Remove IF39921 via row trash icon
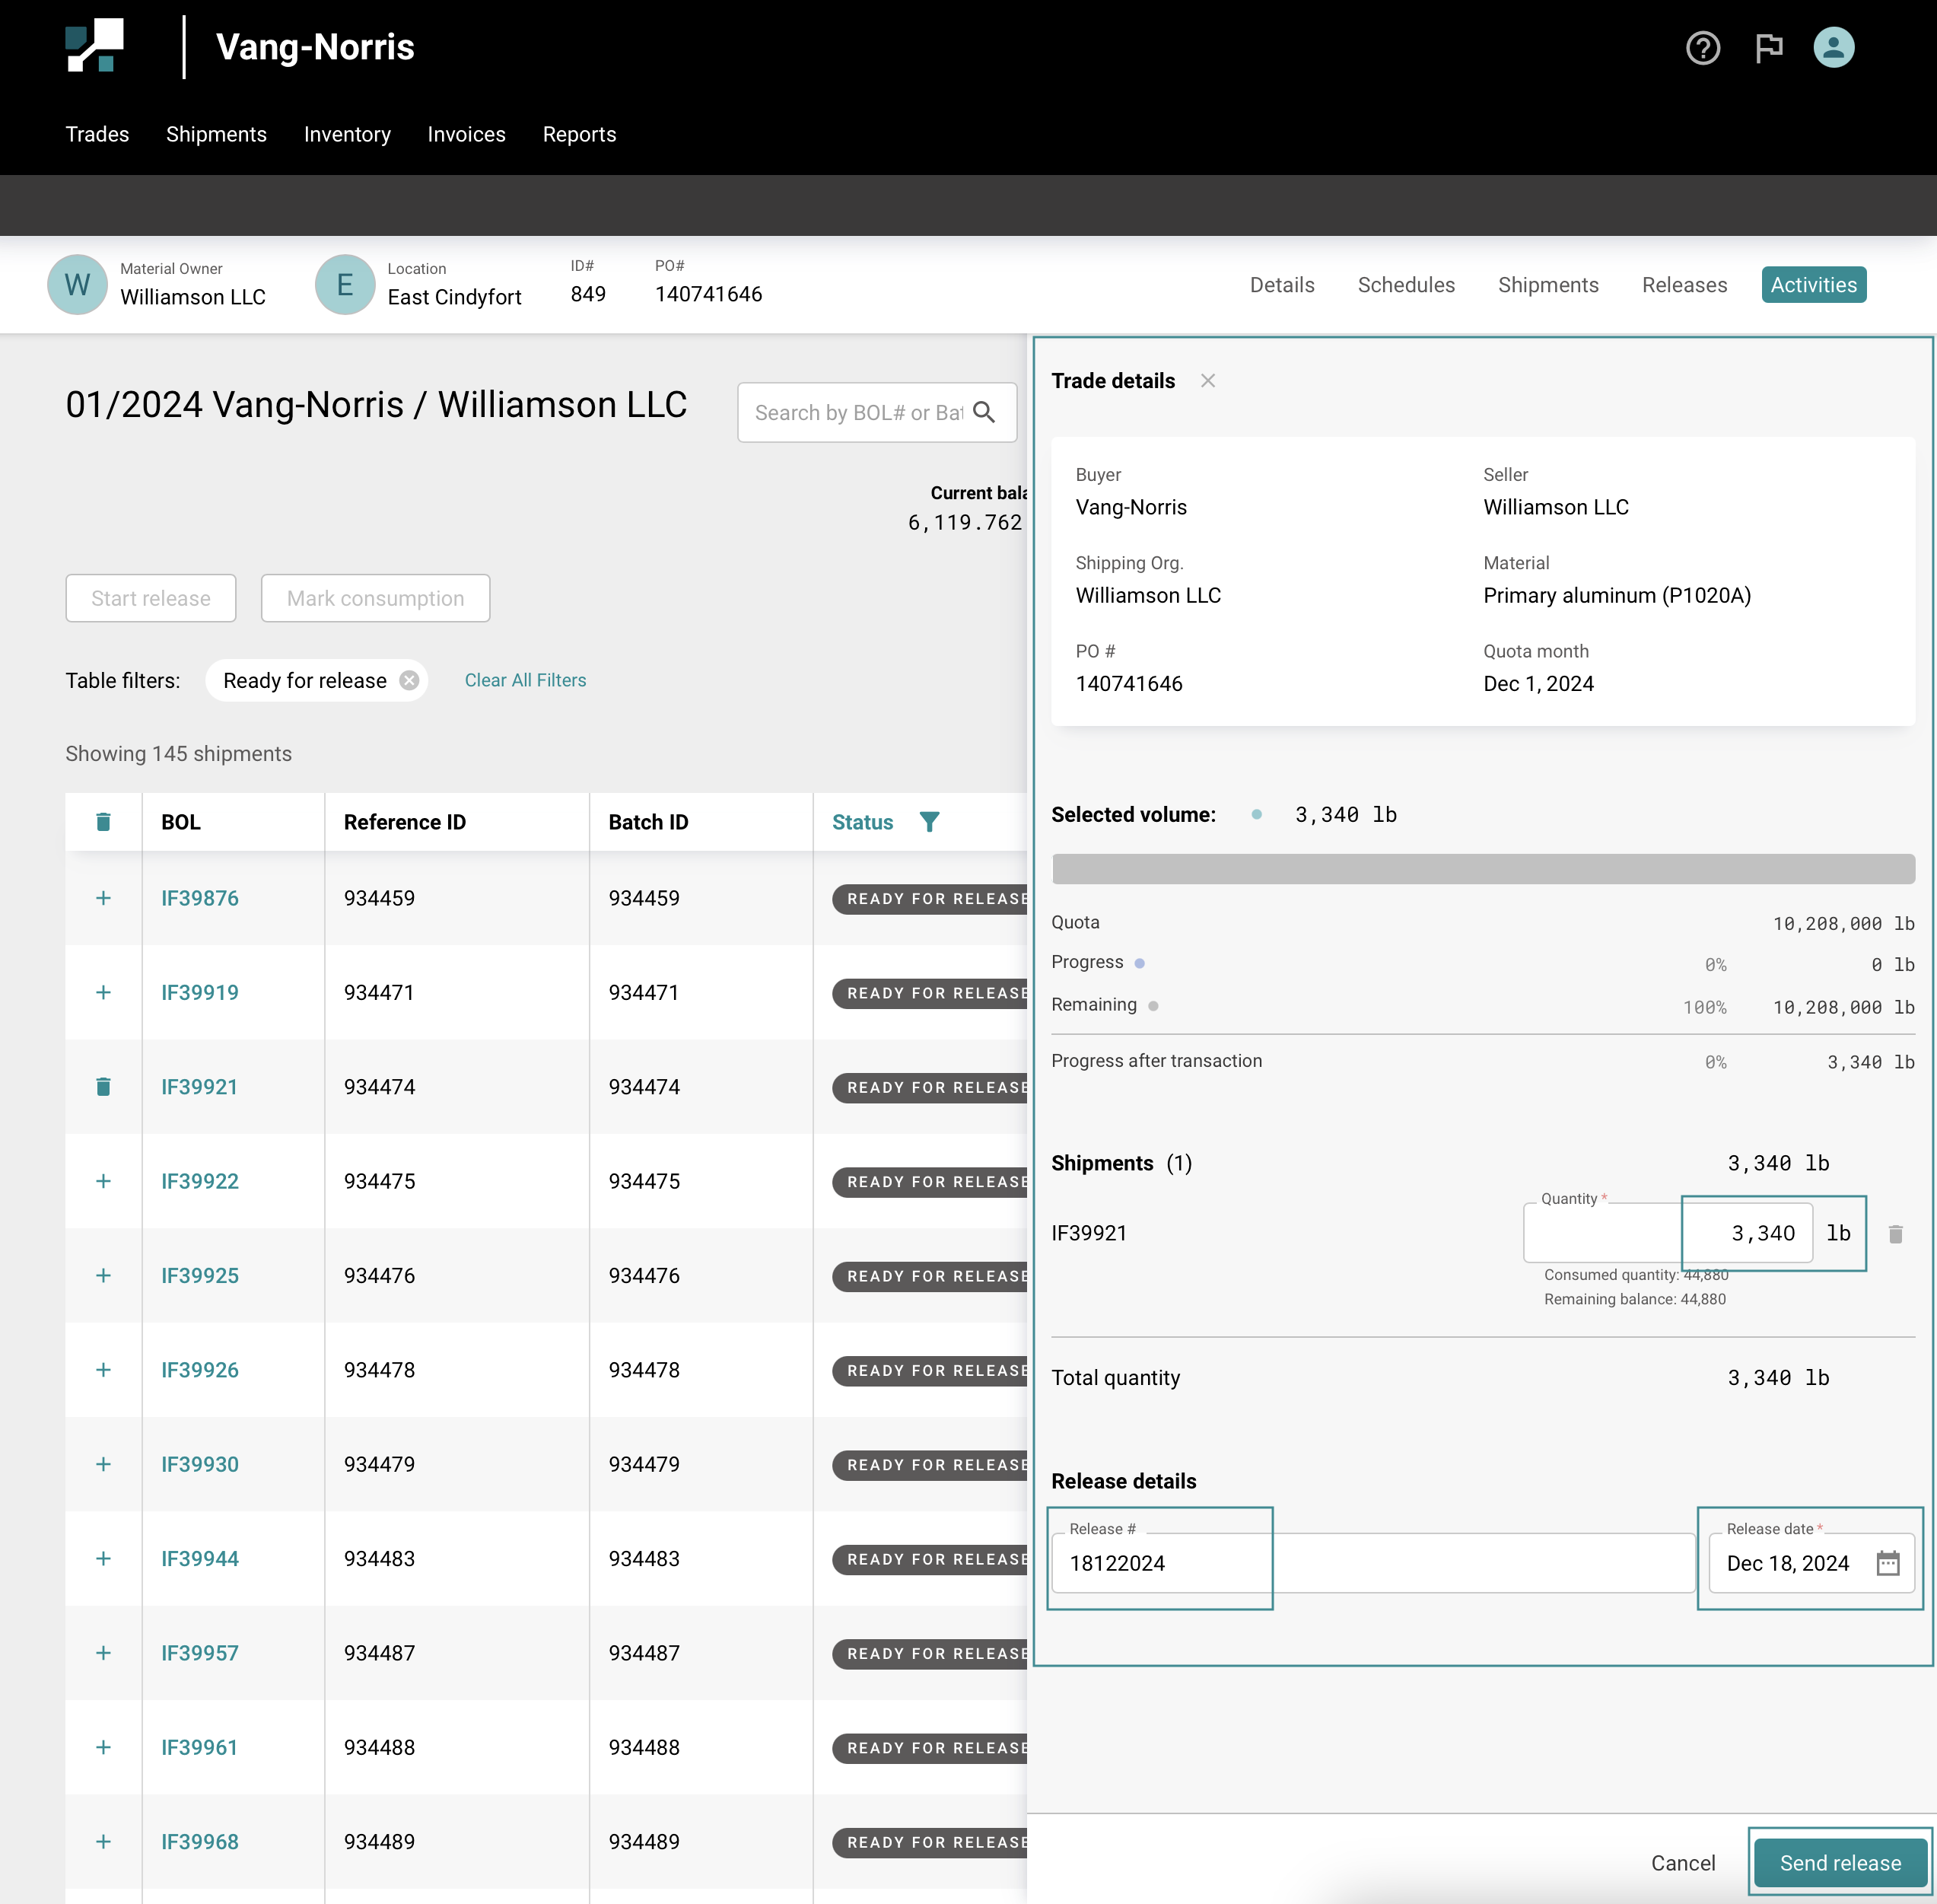Image resolution: width=1937 pixels, height=1904 pixels. tap(103, 1087)
